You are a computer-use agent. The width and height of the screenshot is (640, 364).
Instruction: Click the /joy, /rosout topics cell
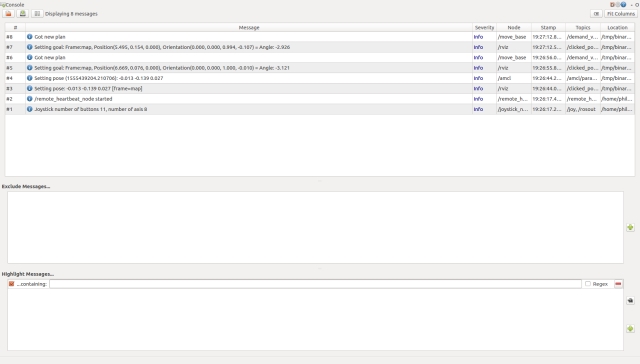tap(583, 109)
